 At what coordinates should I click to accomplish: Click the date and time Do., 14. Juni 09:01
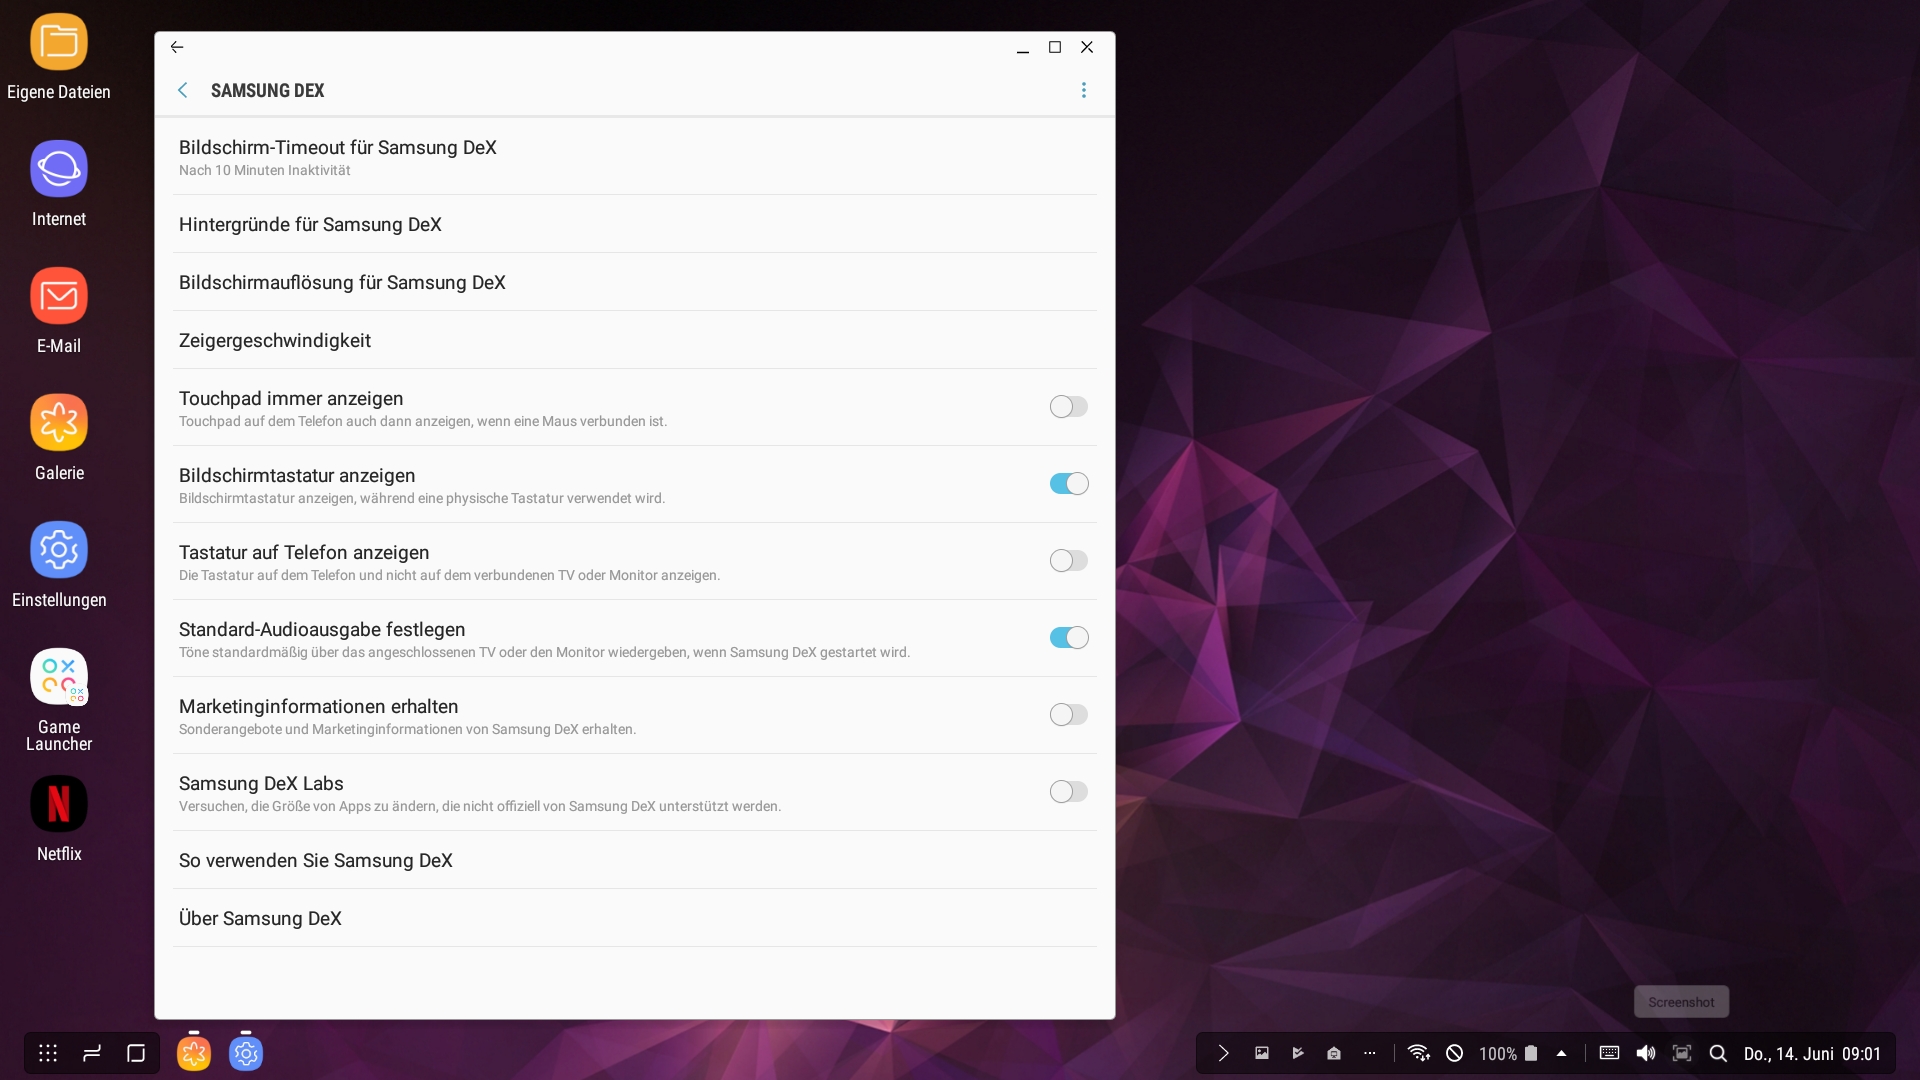1812,1054
